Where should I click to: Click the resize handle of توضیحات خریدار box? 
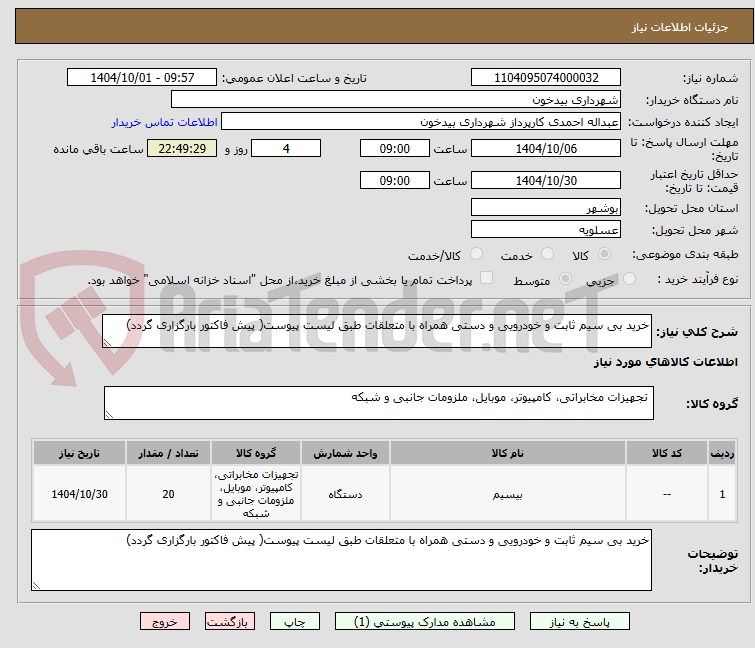click(x=37, y=586)
